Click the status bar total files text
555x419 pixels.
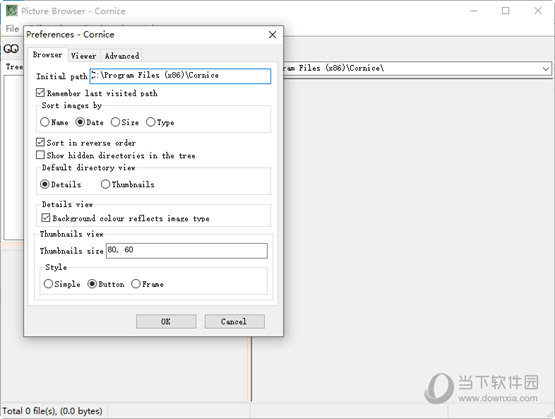click(52, 411)
